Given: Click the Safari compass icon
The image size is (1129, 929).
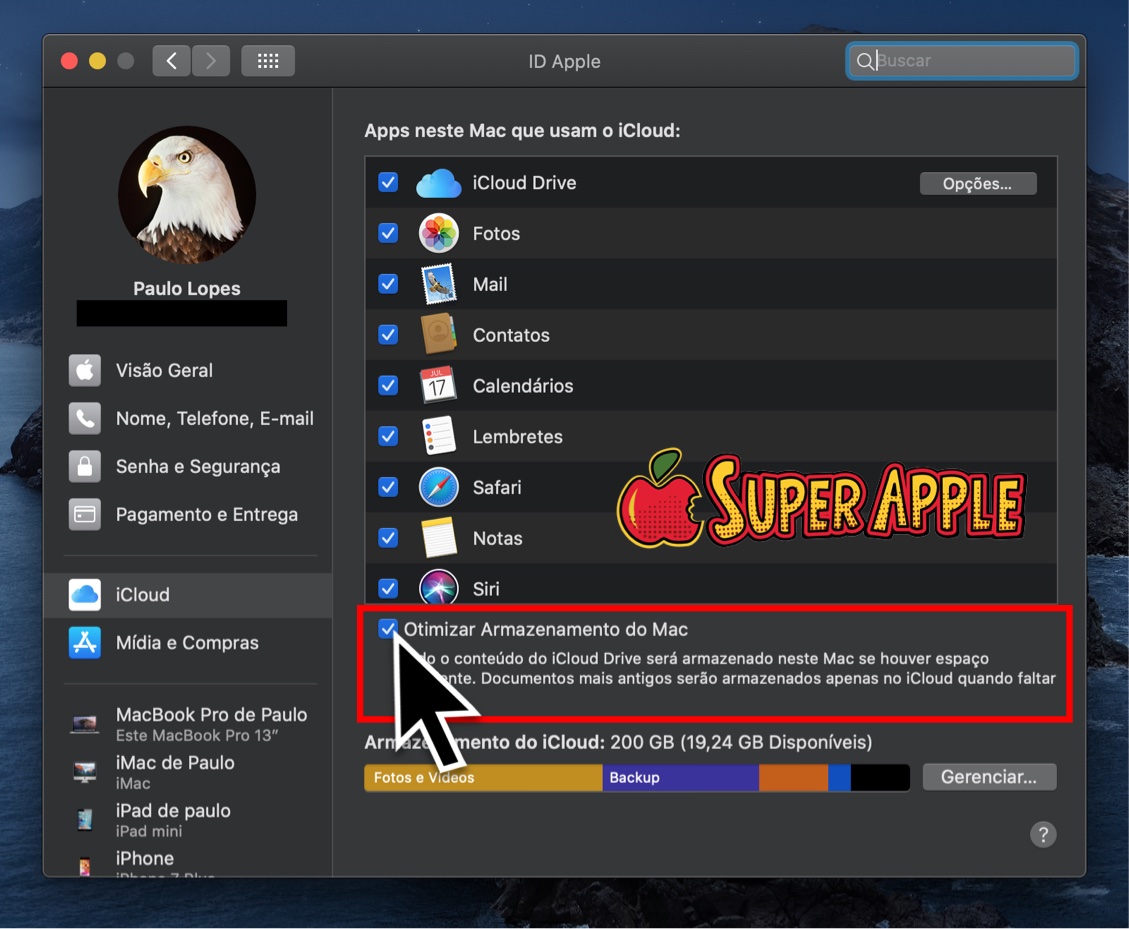Looking at the screenshot, I should coord(438,488).
